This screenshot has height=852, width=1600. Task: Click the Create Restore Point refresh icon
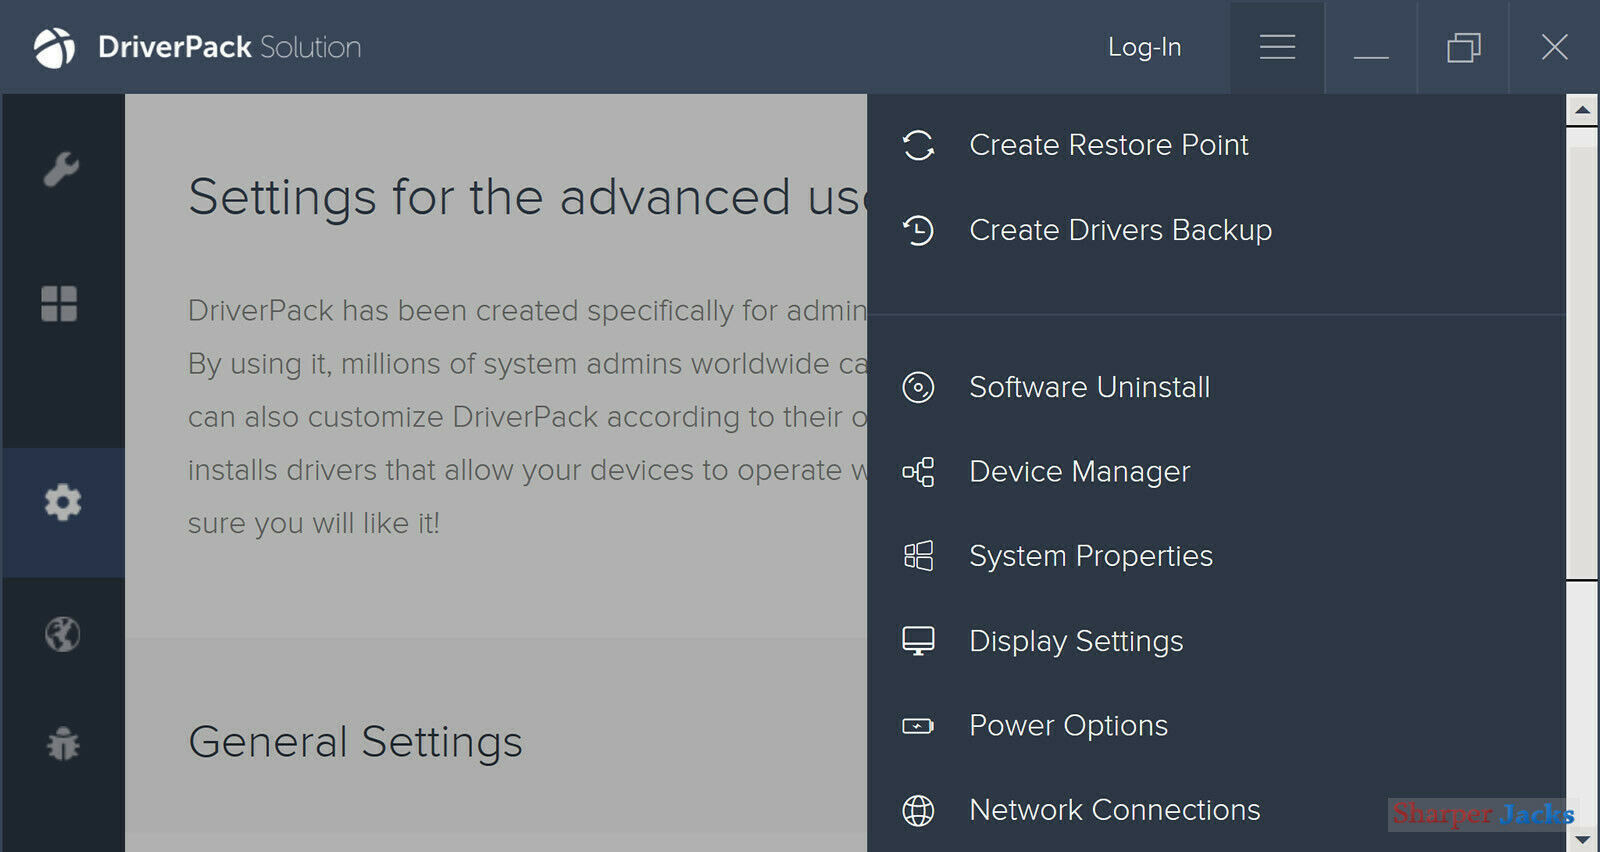918,145
